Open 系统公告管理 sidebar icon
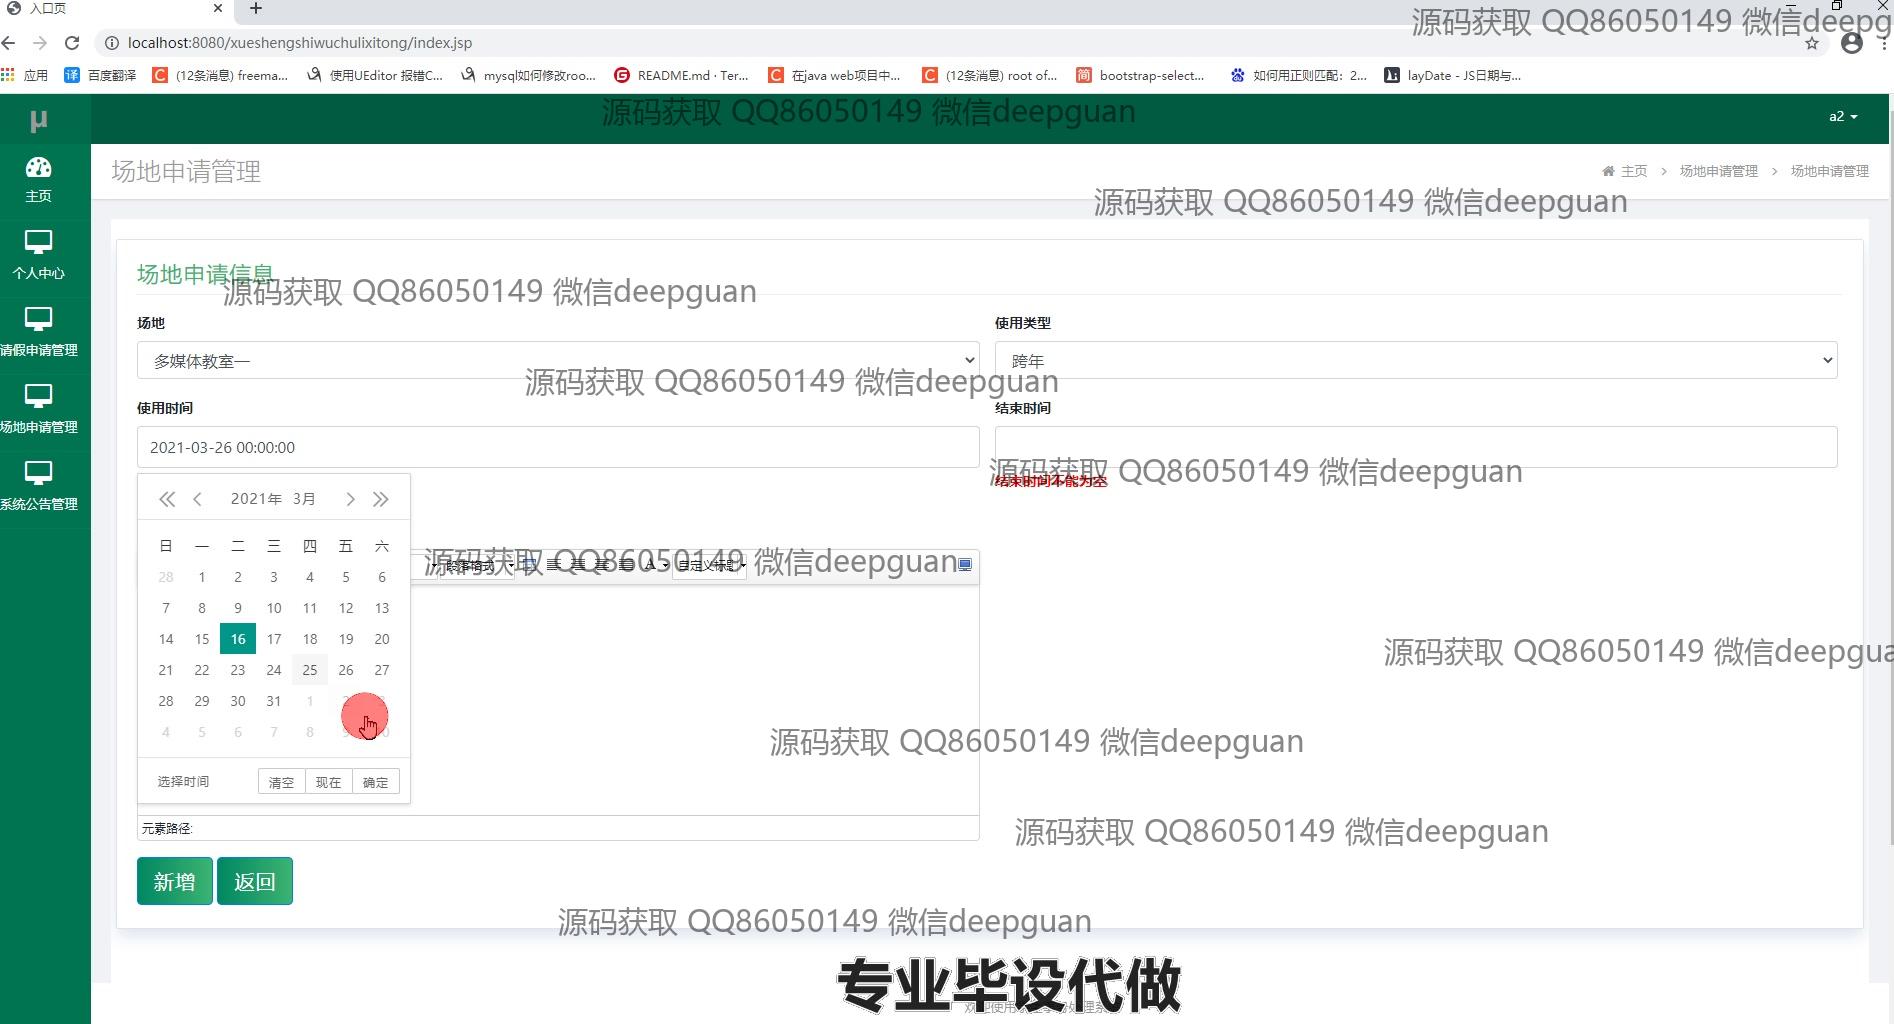Image resolution: width=1894 pixels, height=1024 pixels. [38, 474]
